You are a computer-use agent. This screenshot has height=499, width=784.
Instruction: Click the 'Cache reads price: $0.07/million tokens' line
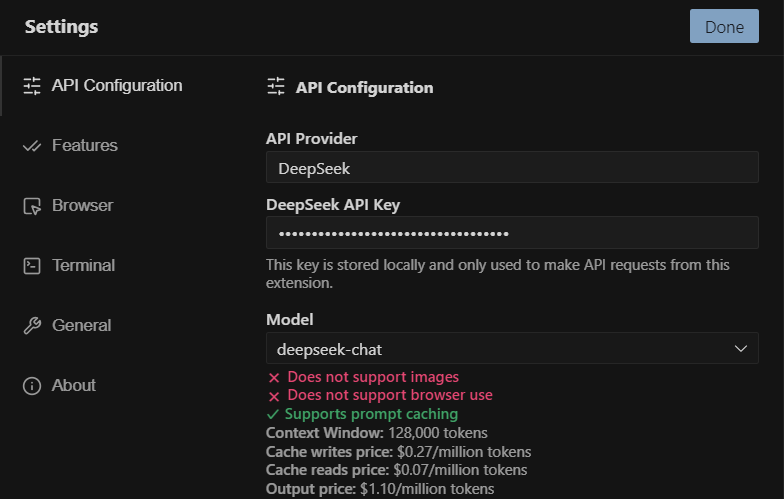pyautogui.click(x=396, y=470)
